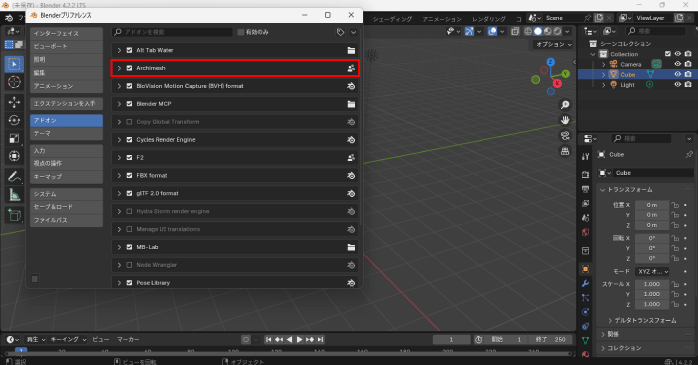Expand the FBX format addon details

119,175
